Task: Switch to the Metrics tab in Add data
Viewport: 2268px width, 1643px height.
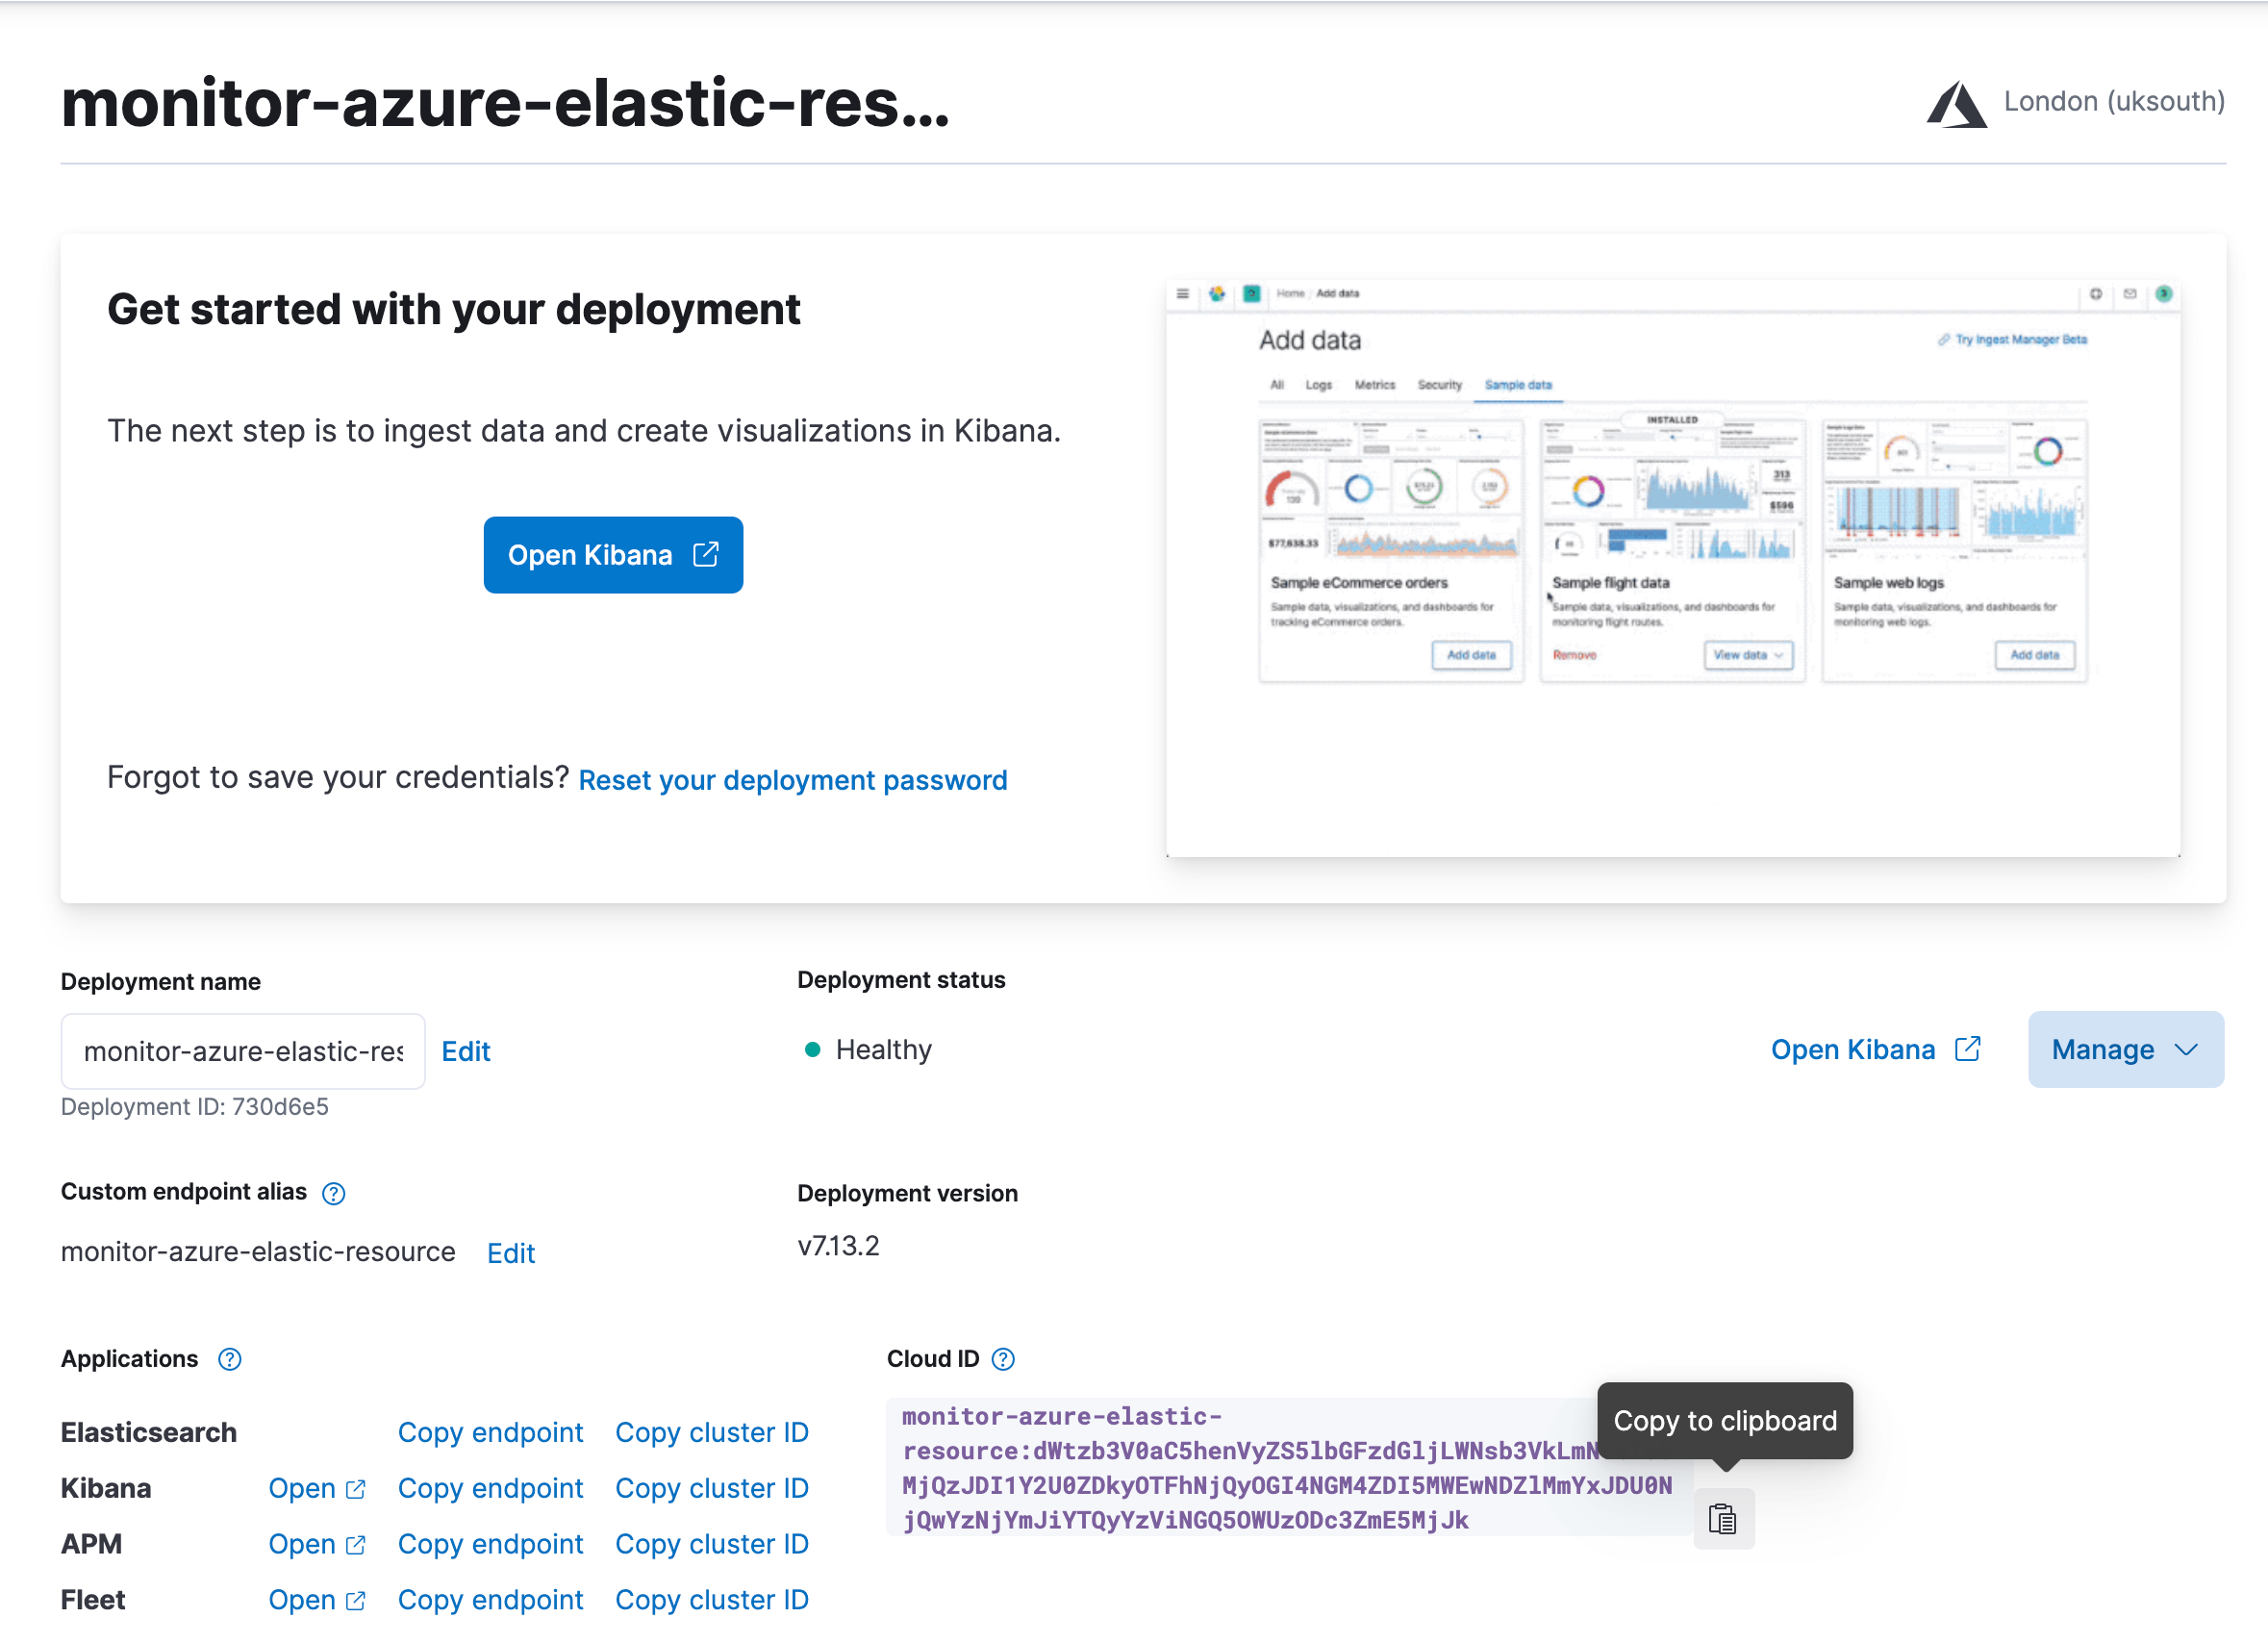Action: point(1375,385)
